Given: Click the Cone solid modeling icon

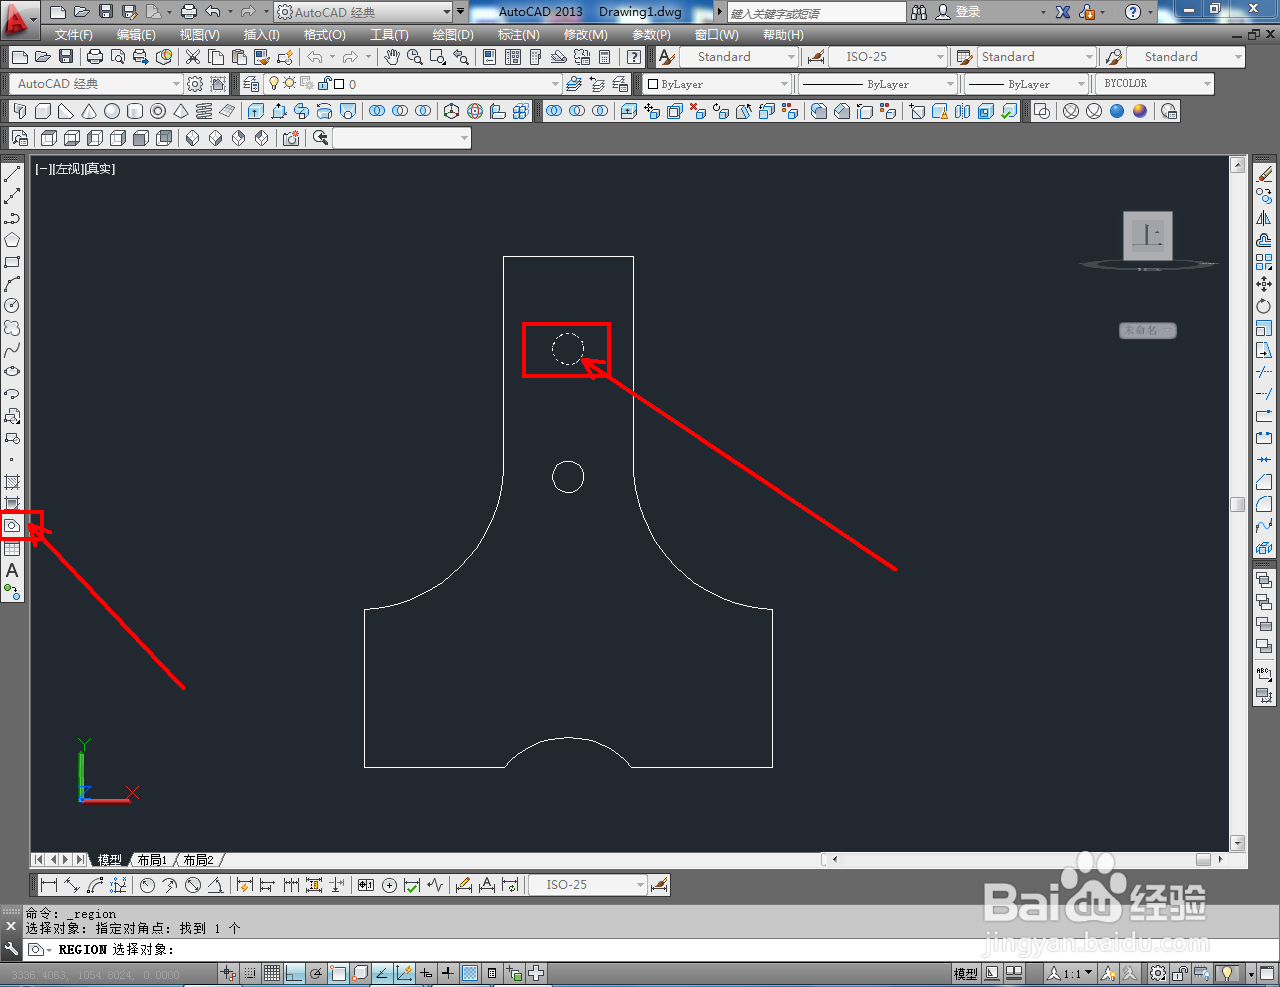Looking at the screenshot, I should (89, 111).
